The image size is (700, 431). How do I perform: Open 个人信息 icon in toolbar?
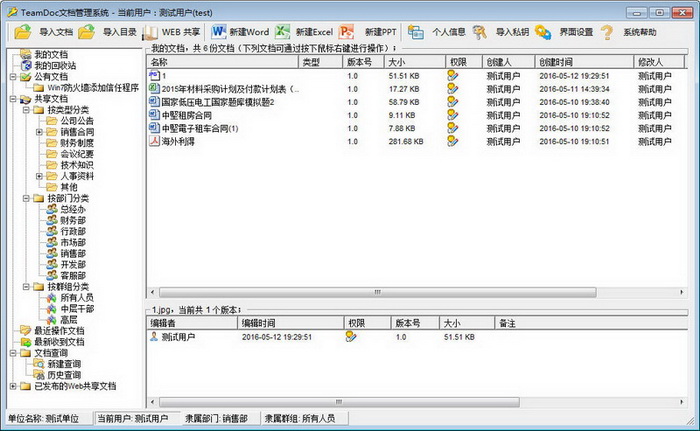click(416, 32)
